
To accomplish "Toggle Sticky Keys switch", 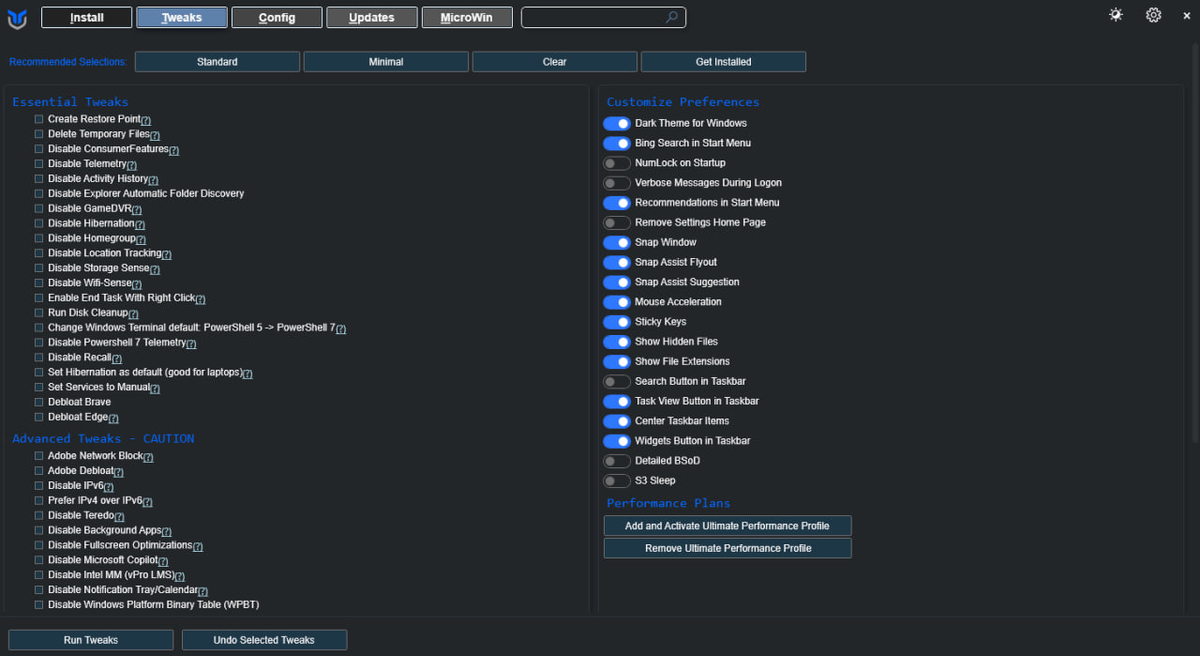I will [617, 322].
